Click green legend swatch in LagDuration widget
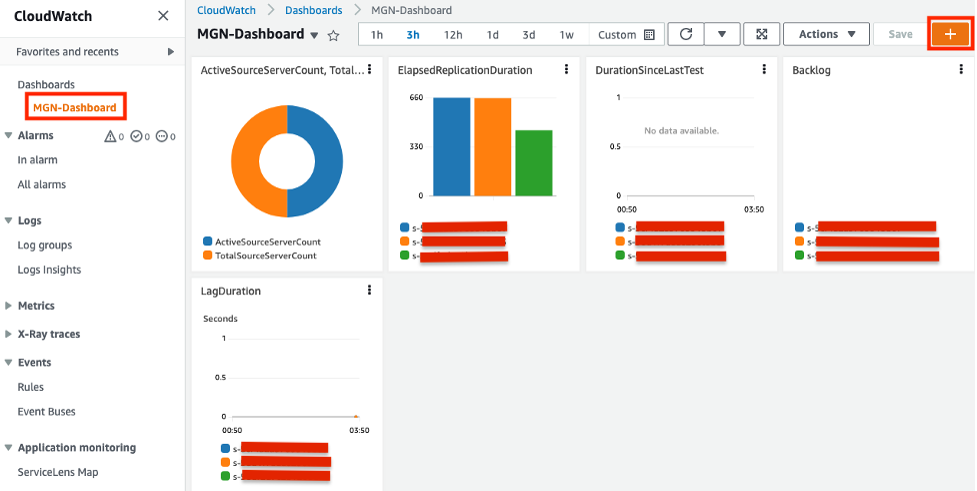Viewport: 977px width, 491px height. 226,476
